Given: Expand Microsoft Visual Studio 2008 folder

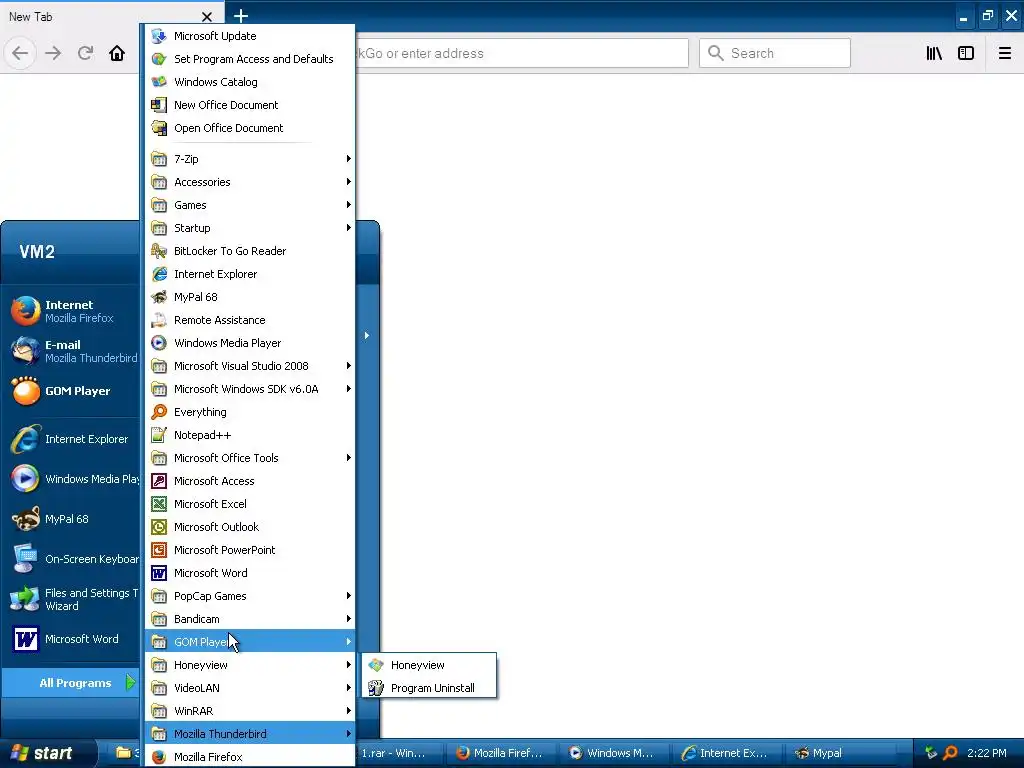Looking at the screenshot, I should click(x=249, y=366).
